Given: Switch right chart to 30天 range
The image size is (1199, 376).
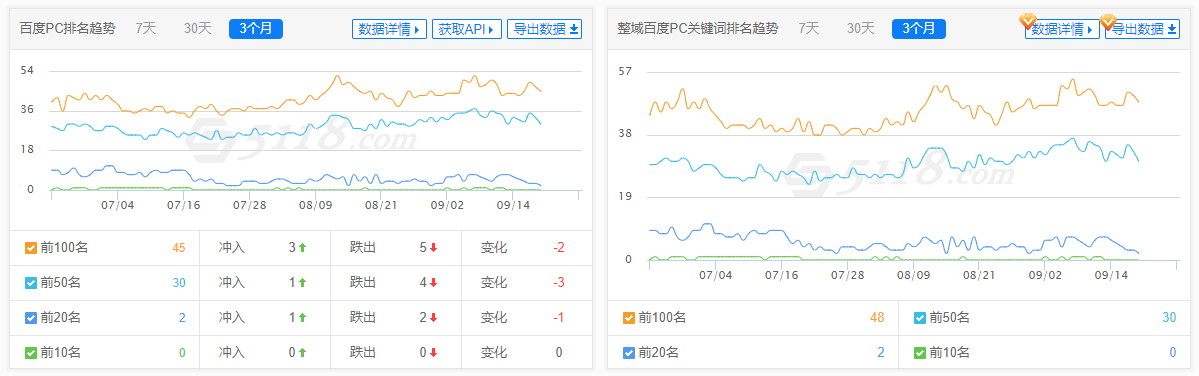Looking at the screenshot, I should point(860,28).
